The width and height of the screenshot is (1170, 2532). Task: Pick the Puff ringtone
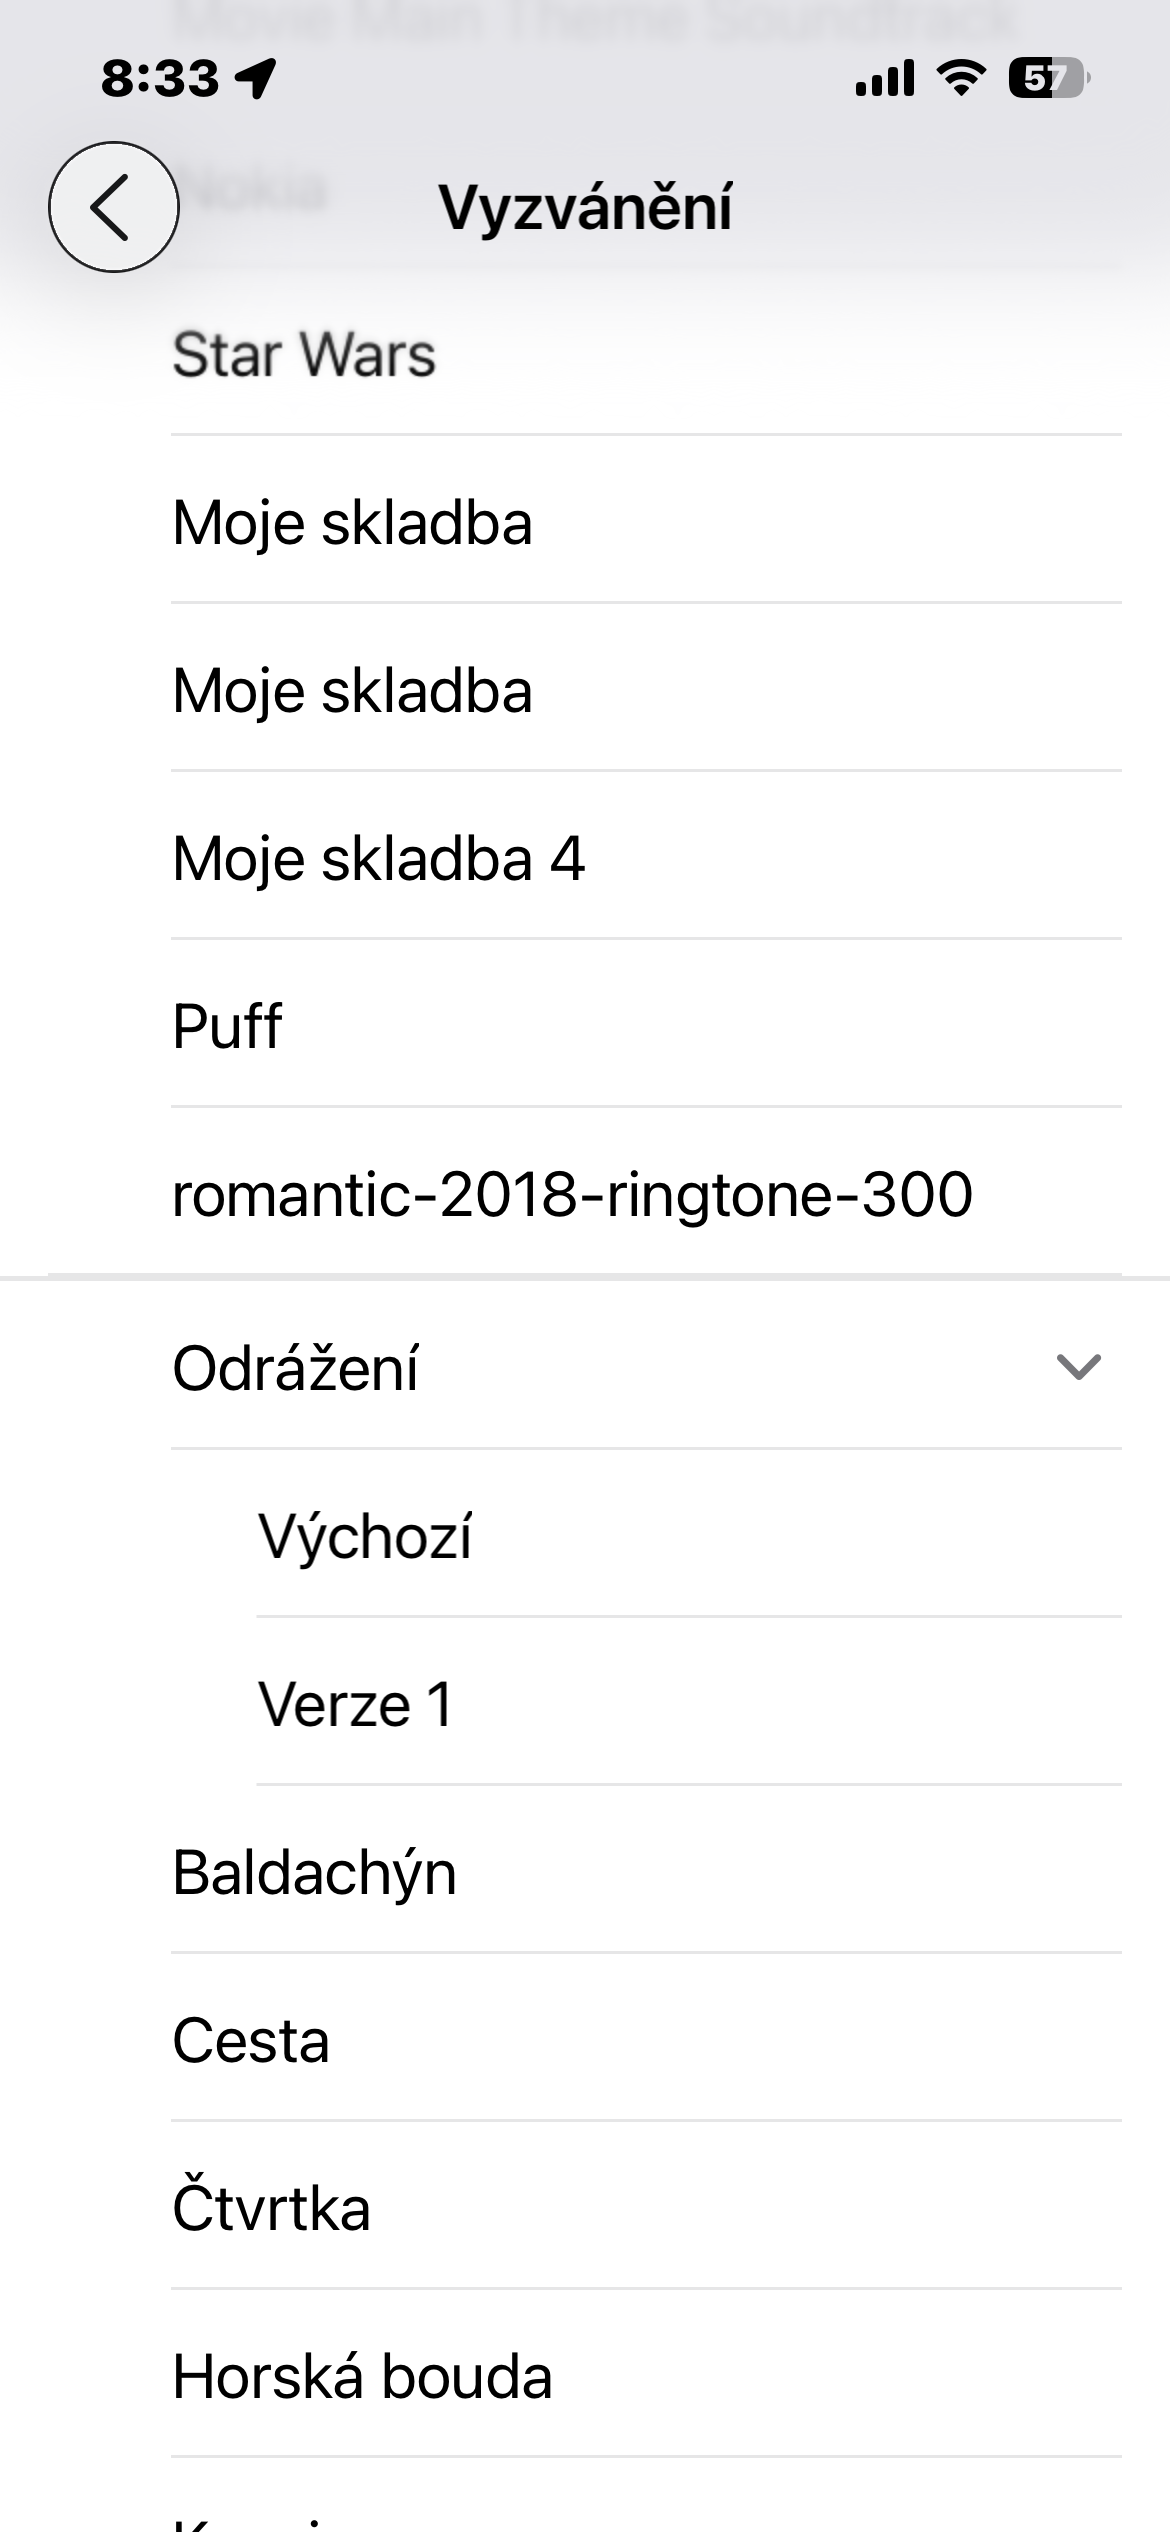click(x=227, y=1027)
